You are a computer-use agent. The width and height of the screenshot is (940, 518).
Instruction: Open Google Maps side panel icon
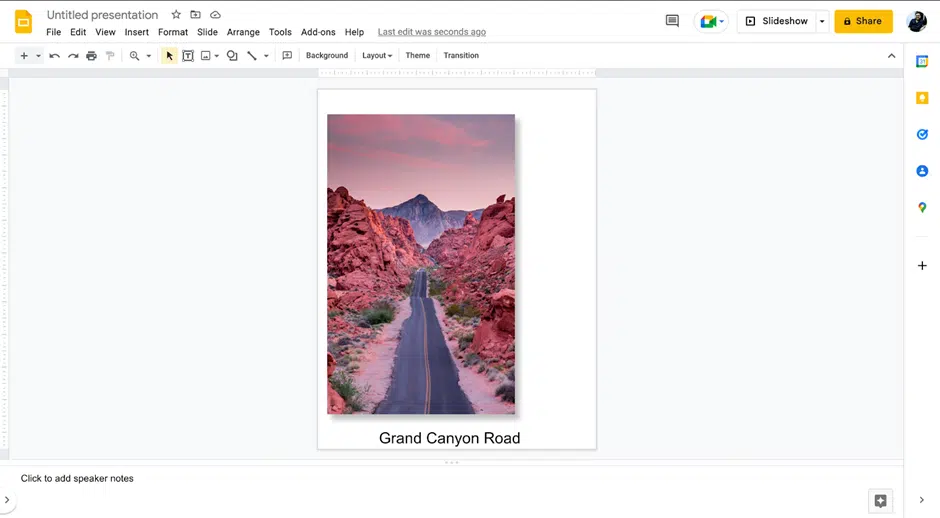(922, 208)
